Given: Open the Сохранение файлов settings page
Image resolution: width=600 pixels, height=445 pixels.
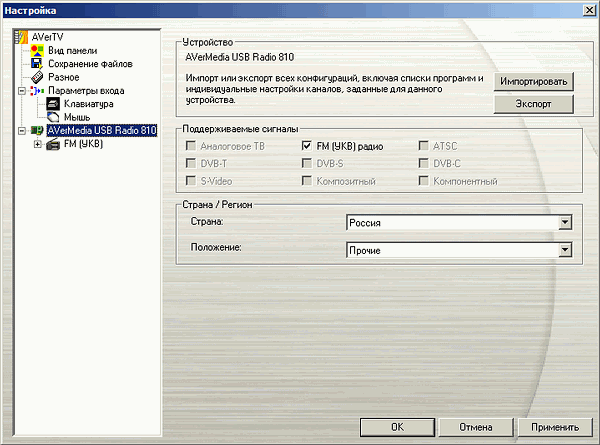Looking at the screenshot, I should point(90,64).
